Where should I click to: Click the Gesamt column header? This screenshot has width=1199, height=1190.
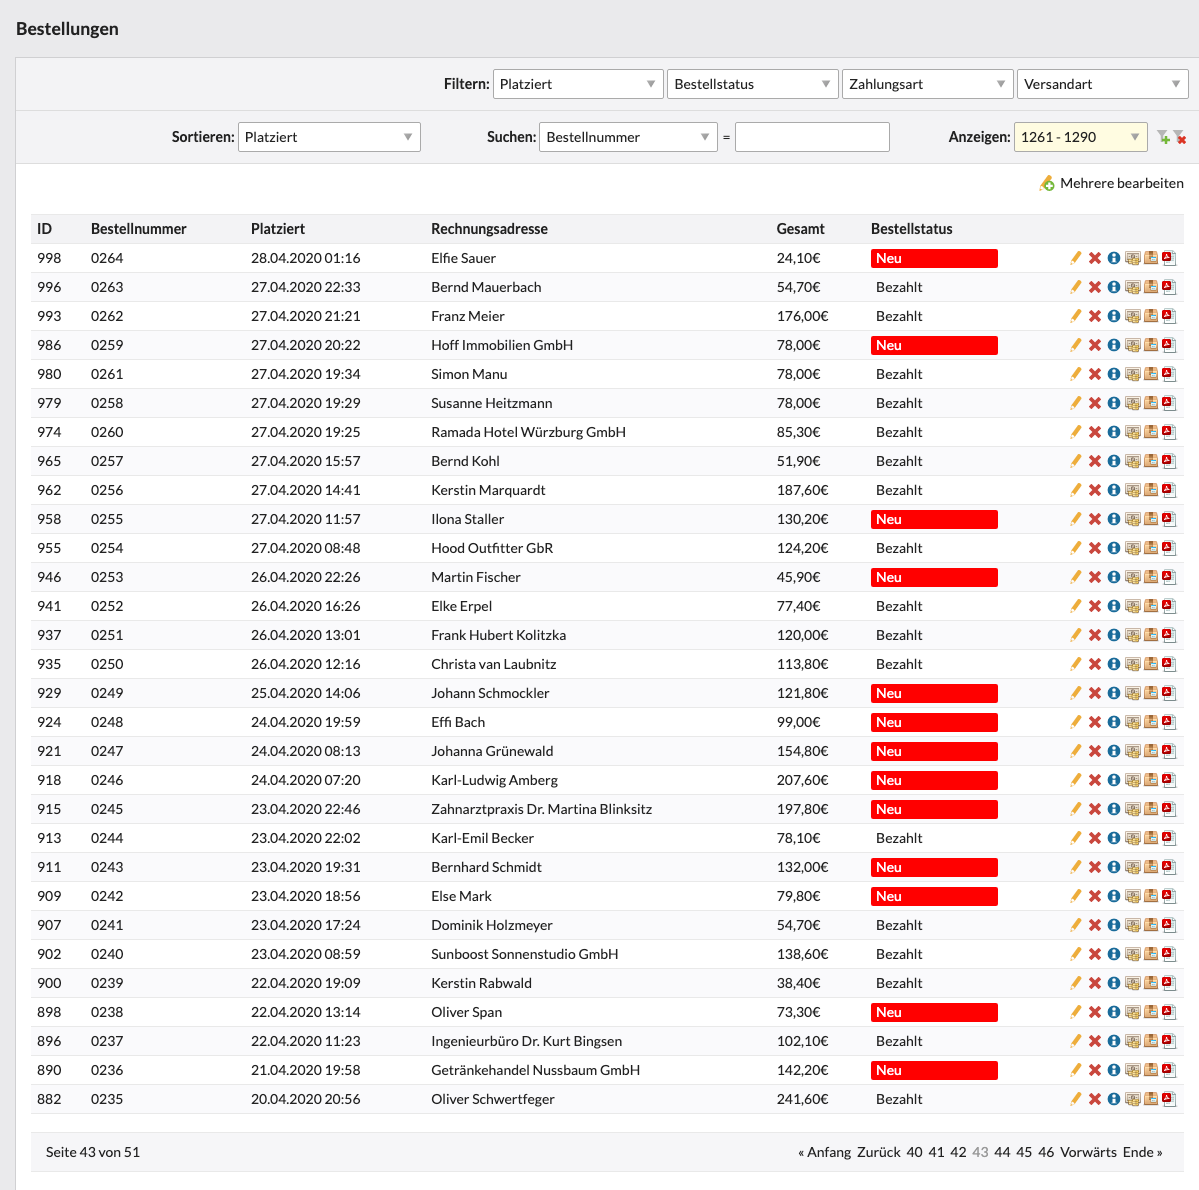coord(801,229)
